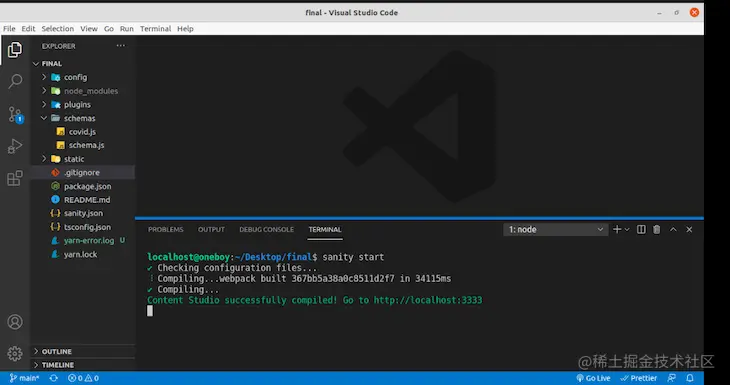Open the Run and Debug view
Screen dimensions: 730x385
pos(15,146)
